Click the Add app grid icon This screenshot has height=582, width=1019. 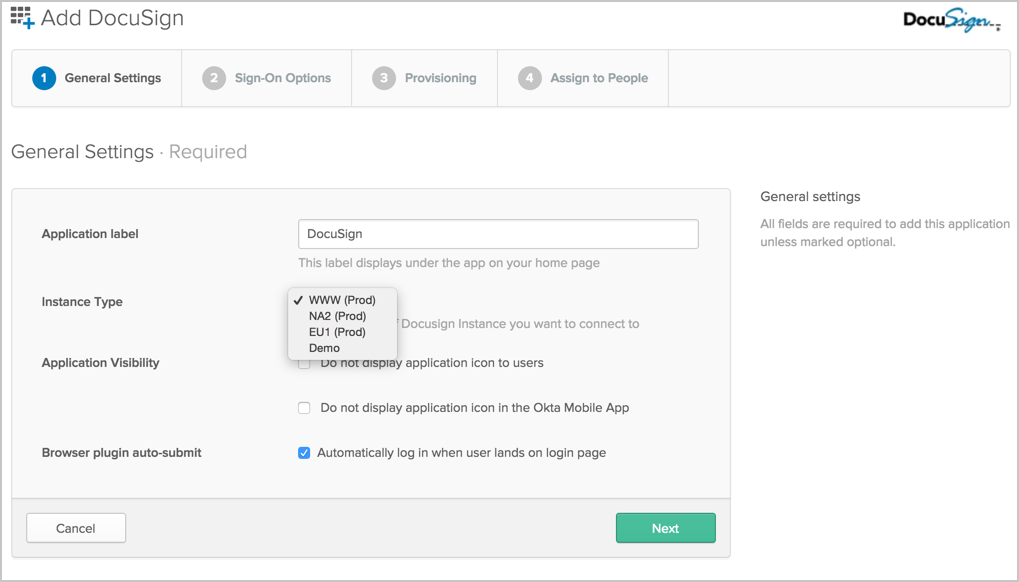pyautogui.click(x=22, y=17)
